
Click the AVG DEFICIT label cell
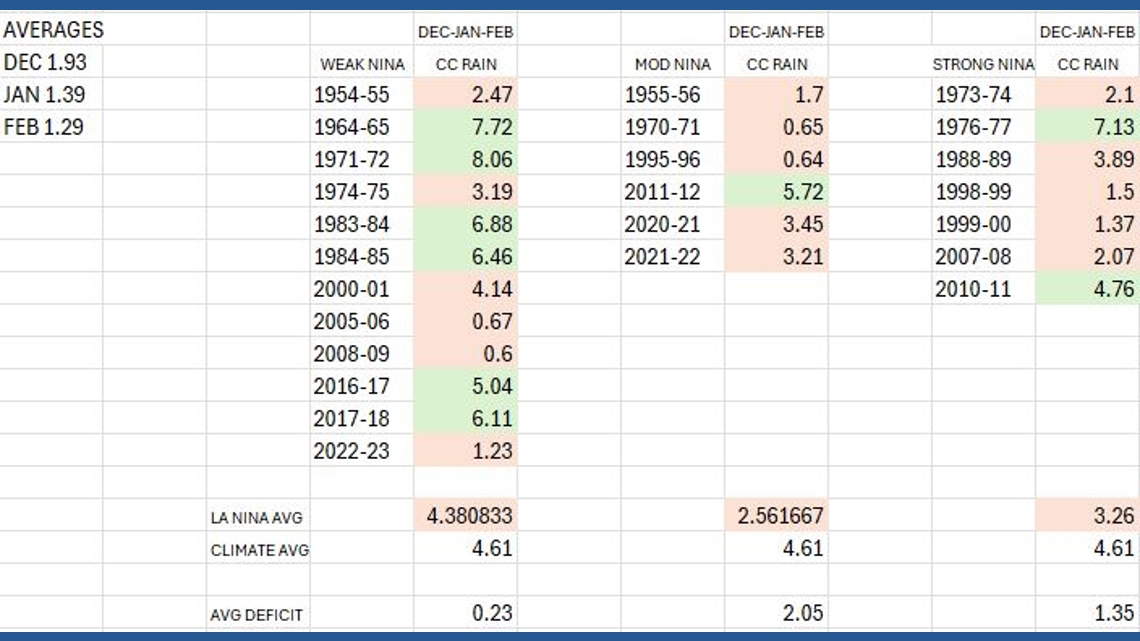[256, 615]
